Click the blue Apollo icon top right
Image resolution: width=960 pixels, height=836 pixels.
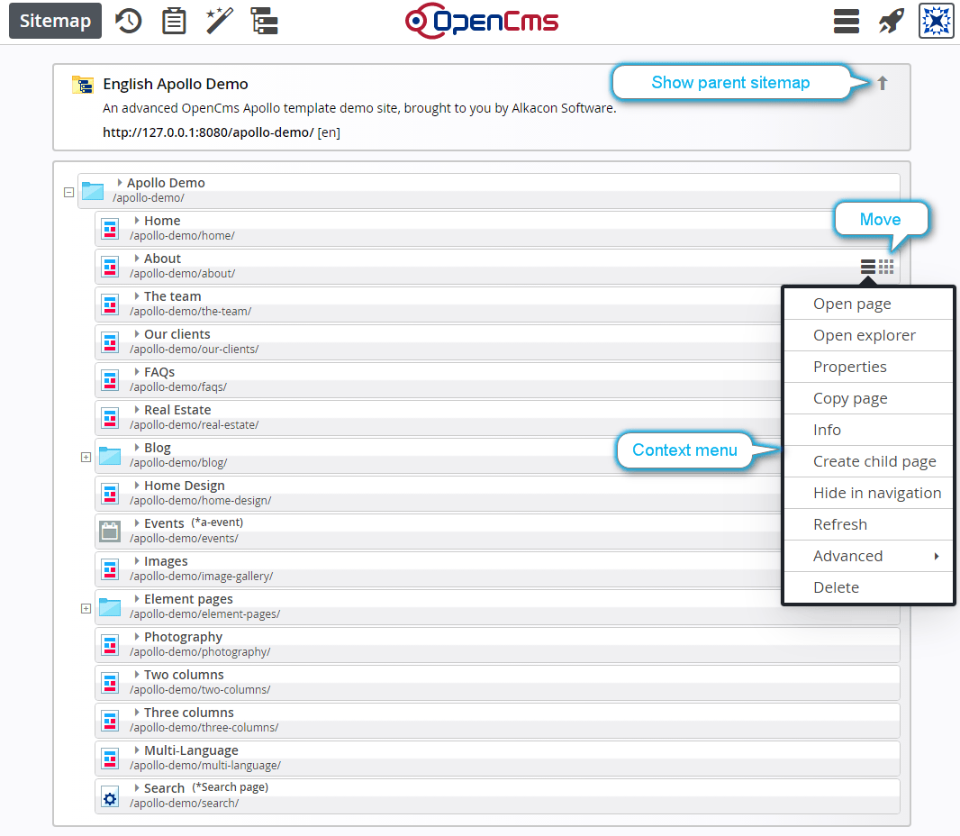click(936, 20)
